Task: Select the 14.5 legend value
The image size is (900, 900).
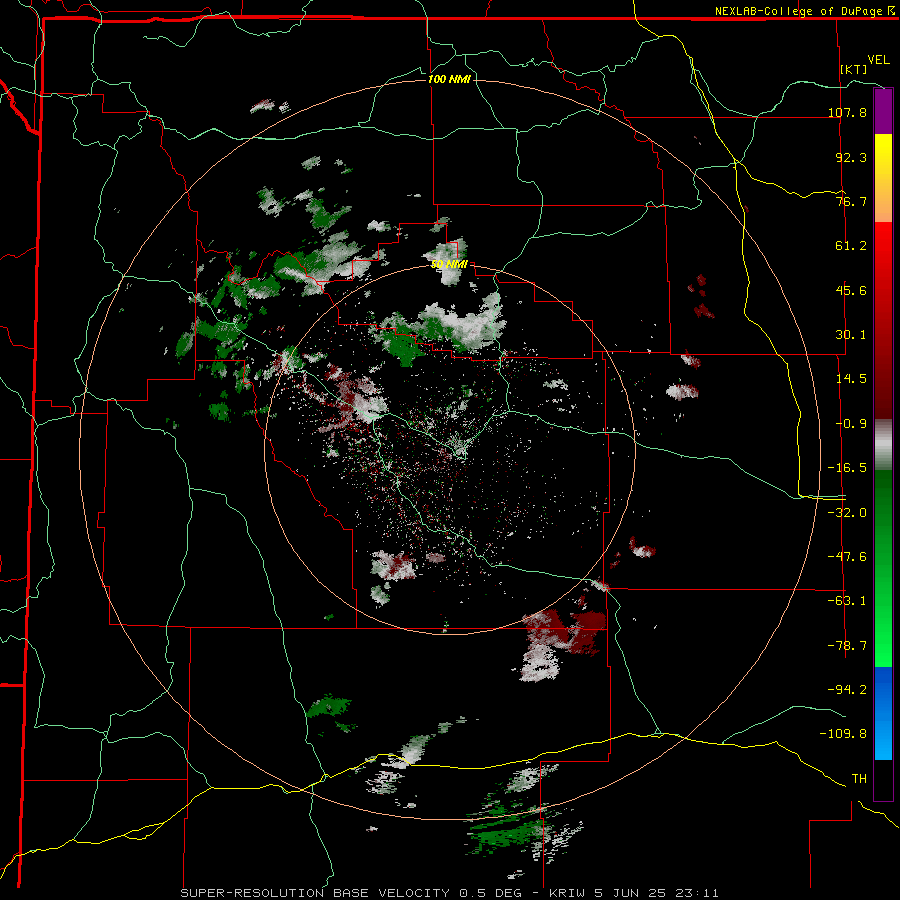Action: point(851,379)
